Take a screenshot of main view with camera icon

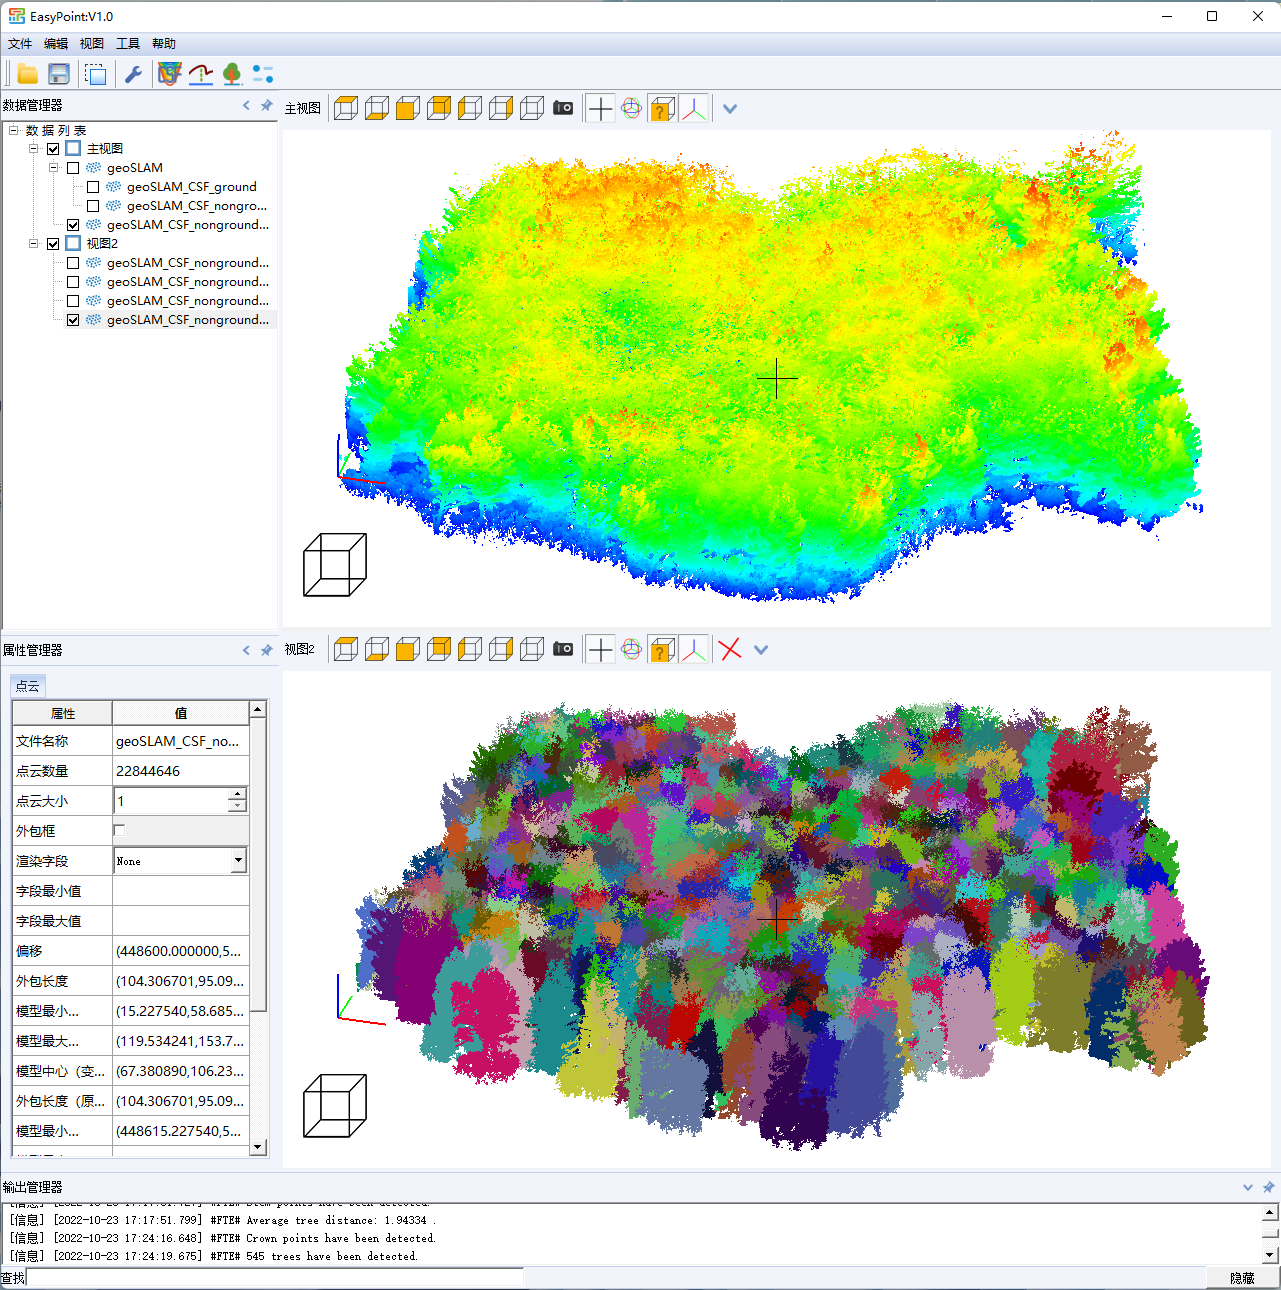pyautogui.click(x=563, y=108)
